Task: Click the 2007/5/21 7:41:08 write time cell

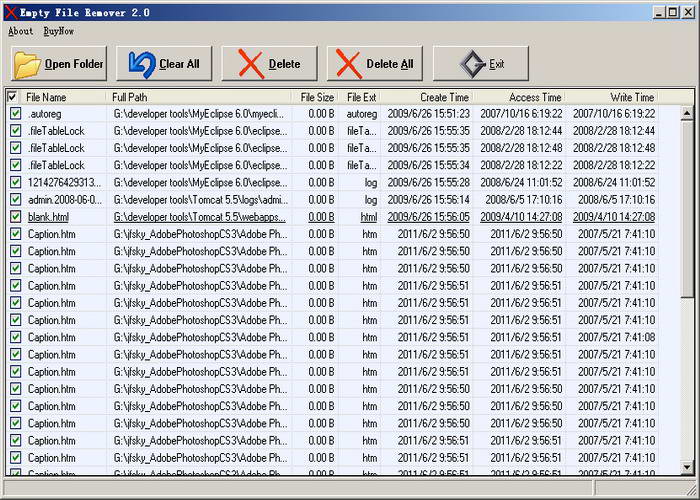Action: point(617,337)
